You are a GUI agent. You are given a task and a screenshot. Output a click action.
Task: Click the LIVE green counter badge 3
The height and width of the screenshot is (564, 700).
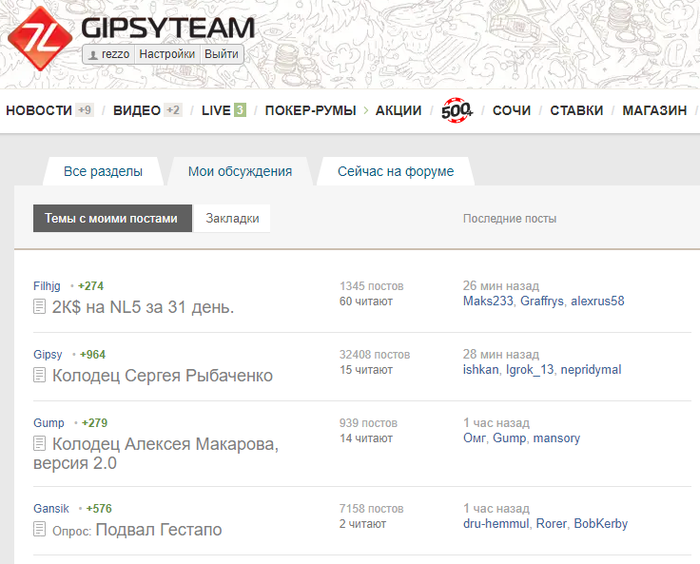pyautogui.click(x=240, y=110)
